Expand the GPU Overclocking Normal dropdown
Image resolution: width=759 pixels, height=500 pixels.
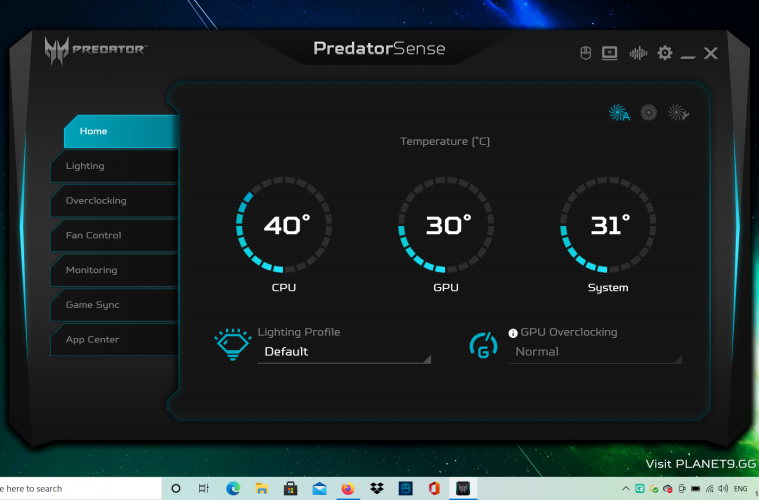(595, 352)
